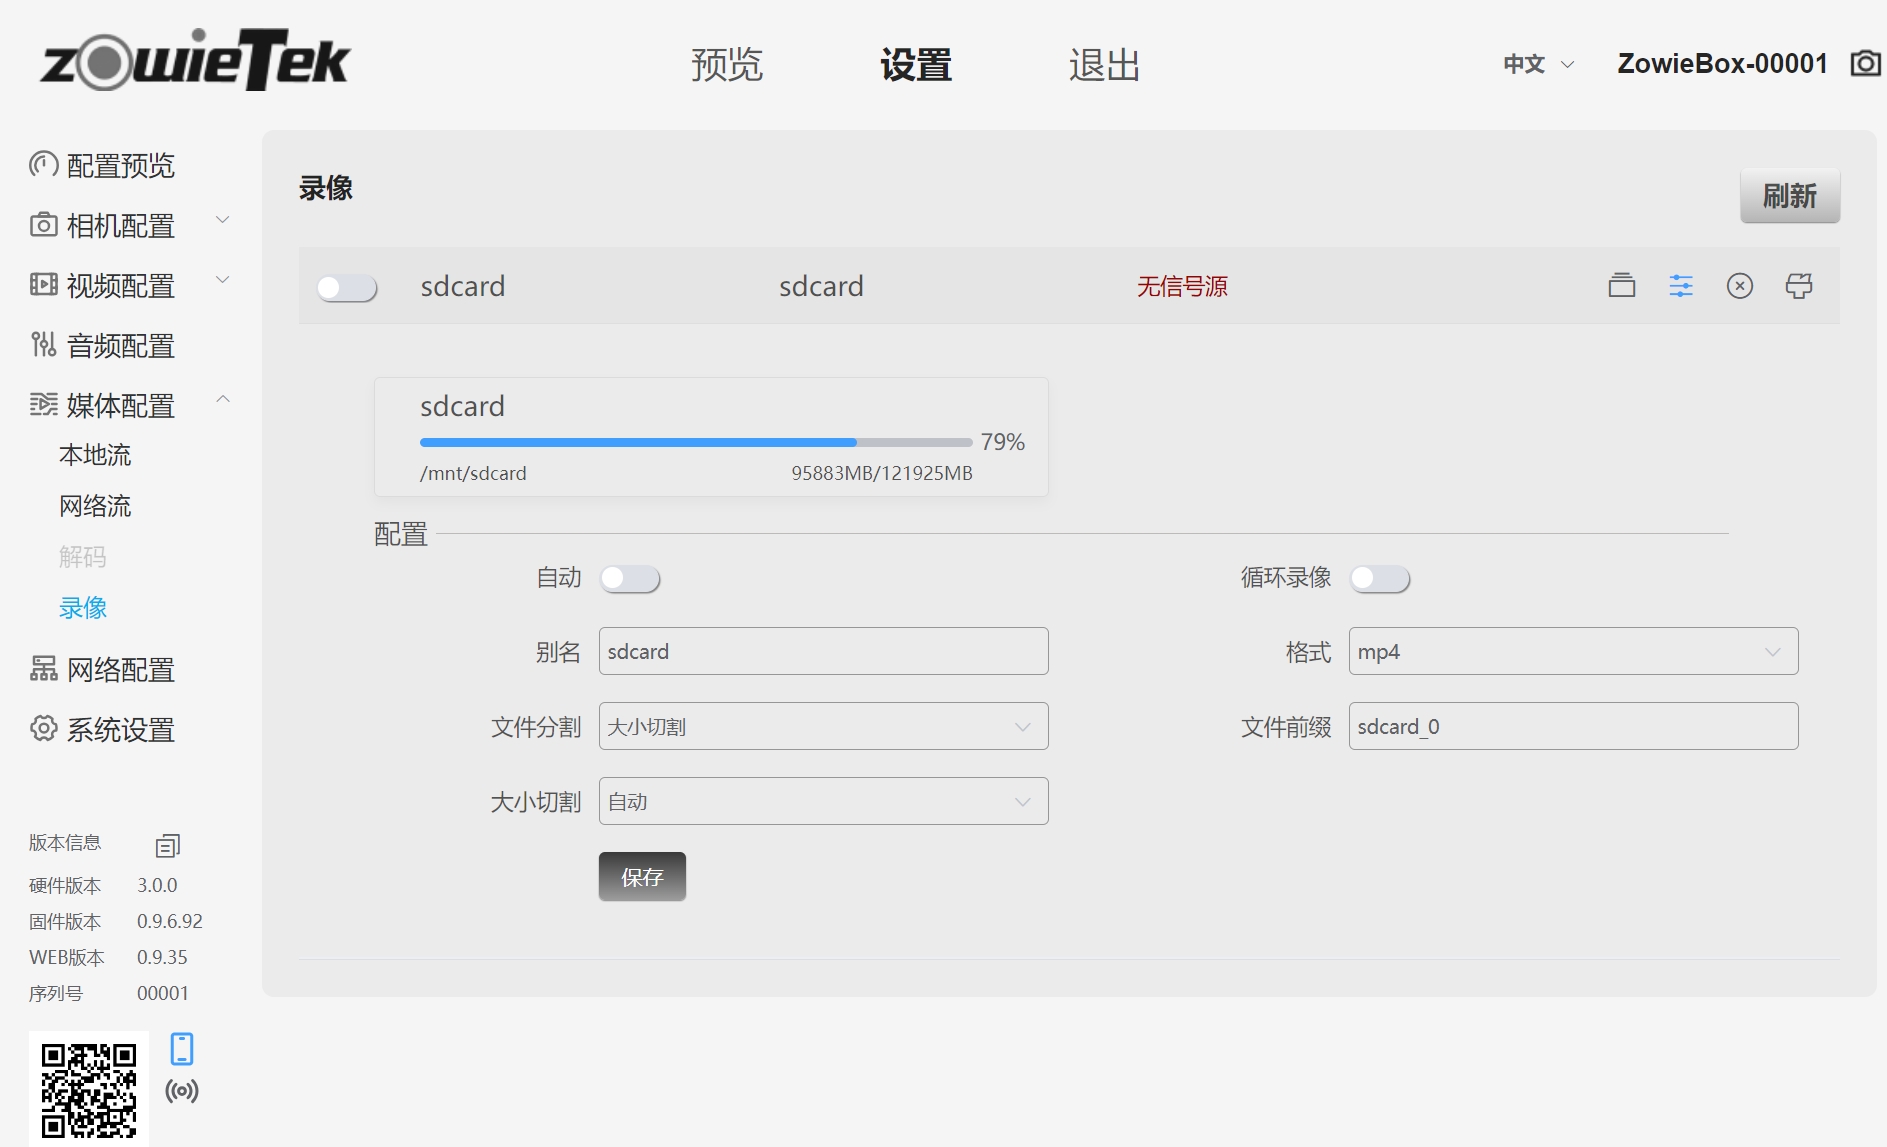Click the archive/storage icon on sdcard row
The image size is (1887, 1147).
(x=1622, y=286)
